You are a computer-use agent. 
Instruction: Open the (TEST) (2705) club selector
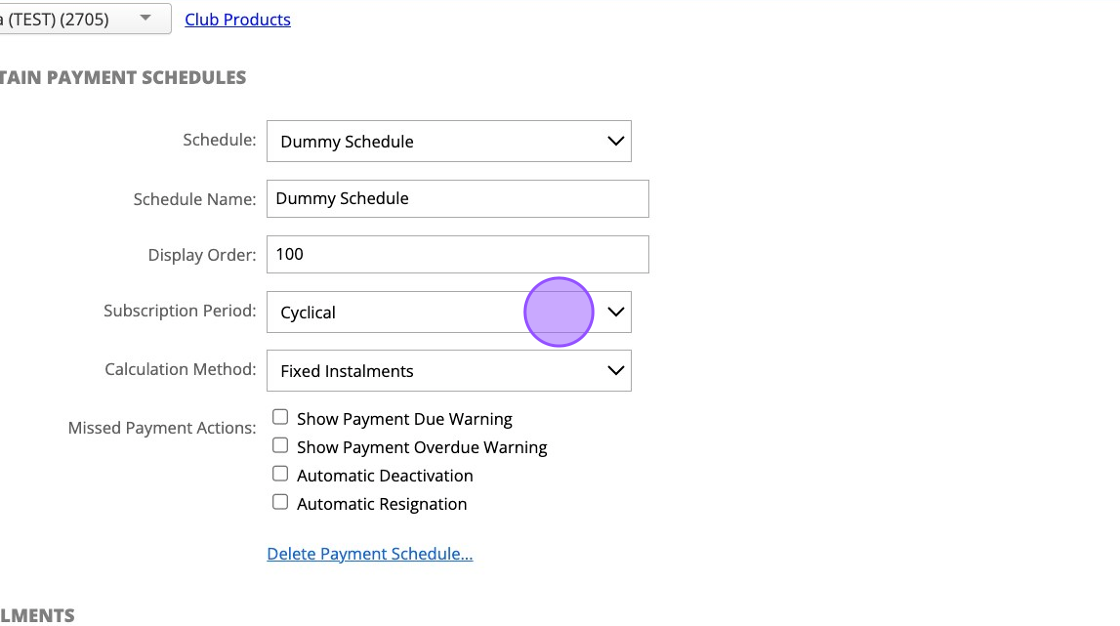tap(84, 19)
